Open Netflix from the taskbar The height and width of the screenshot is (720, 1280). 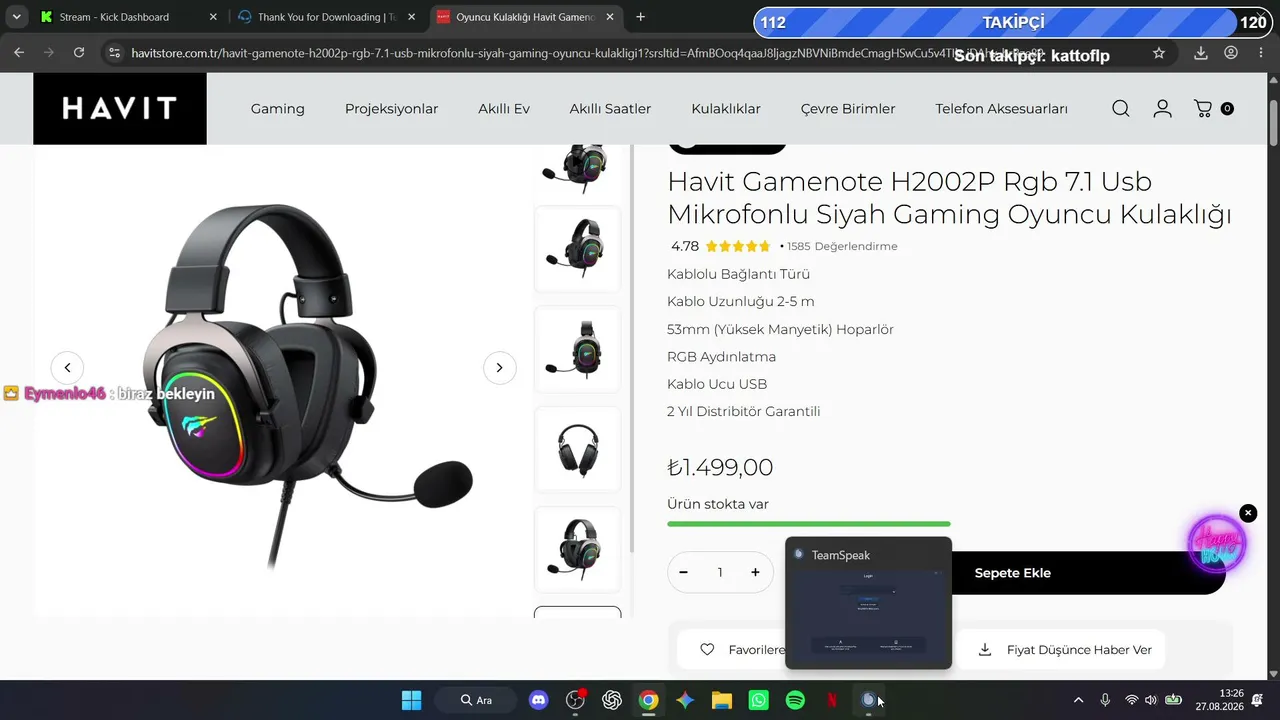coord(832,700)
